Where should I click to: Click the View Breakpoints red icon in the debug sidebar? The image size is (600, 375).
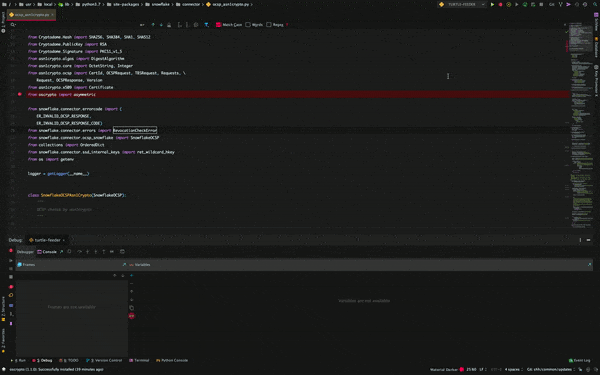[x=11, y=287]
